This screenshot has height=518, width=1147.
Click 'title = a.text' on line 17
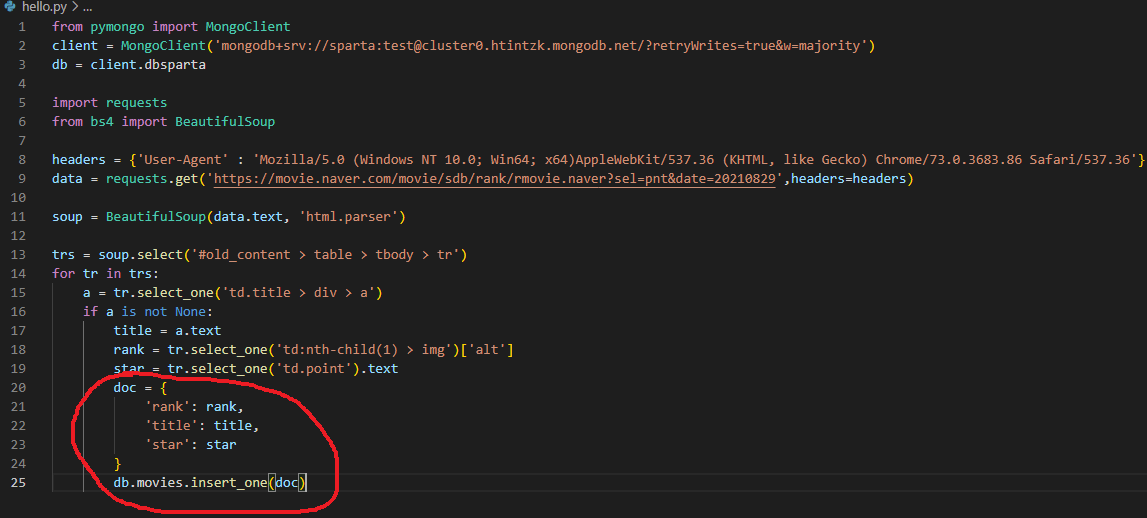pyautogui.click(x=167, y=331)
